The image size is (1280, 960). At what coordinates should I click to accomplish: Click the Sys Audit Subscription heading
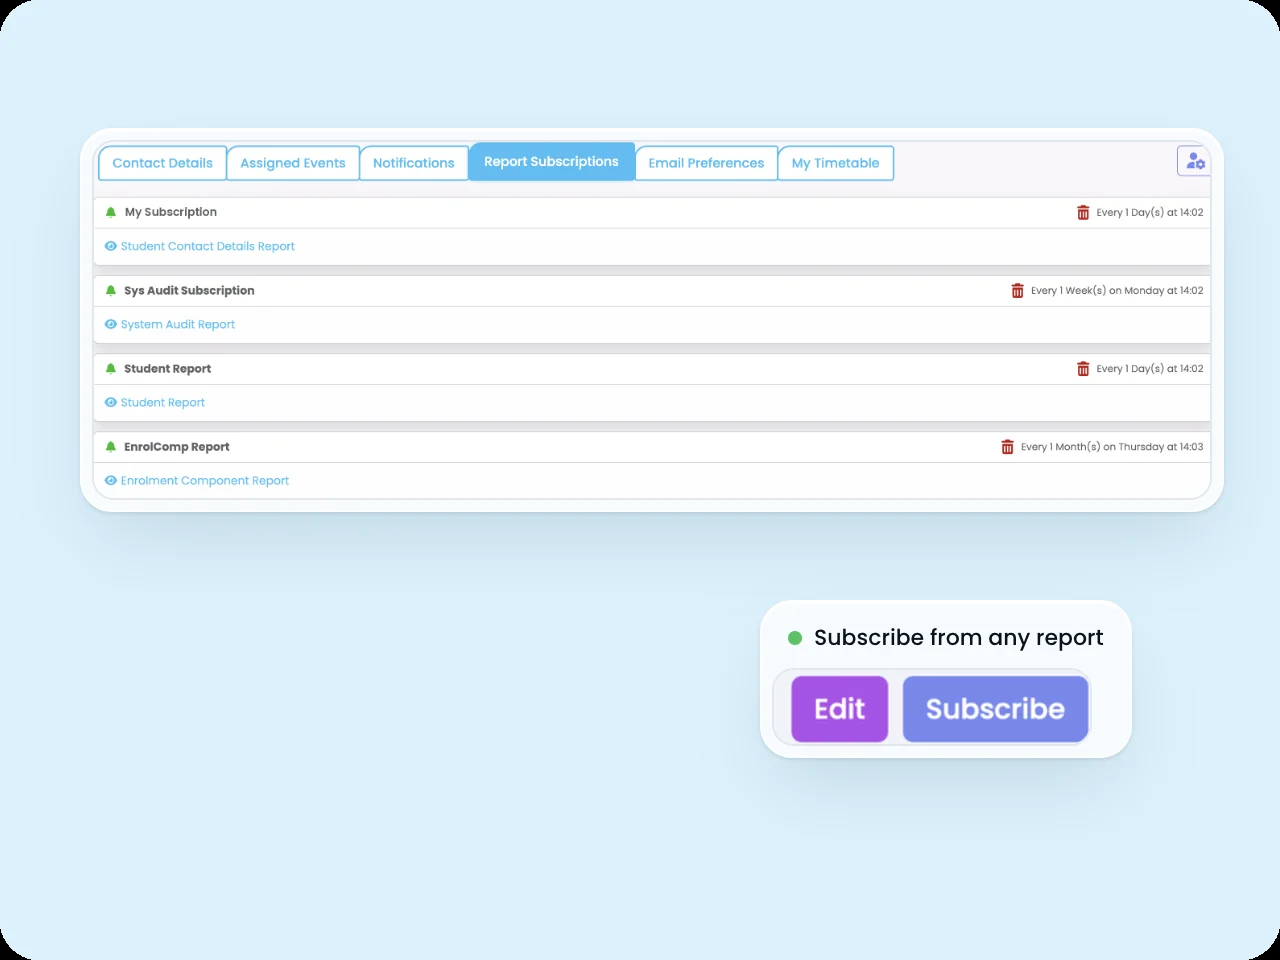189,290
